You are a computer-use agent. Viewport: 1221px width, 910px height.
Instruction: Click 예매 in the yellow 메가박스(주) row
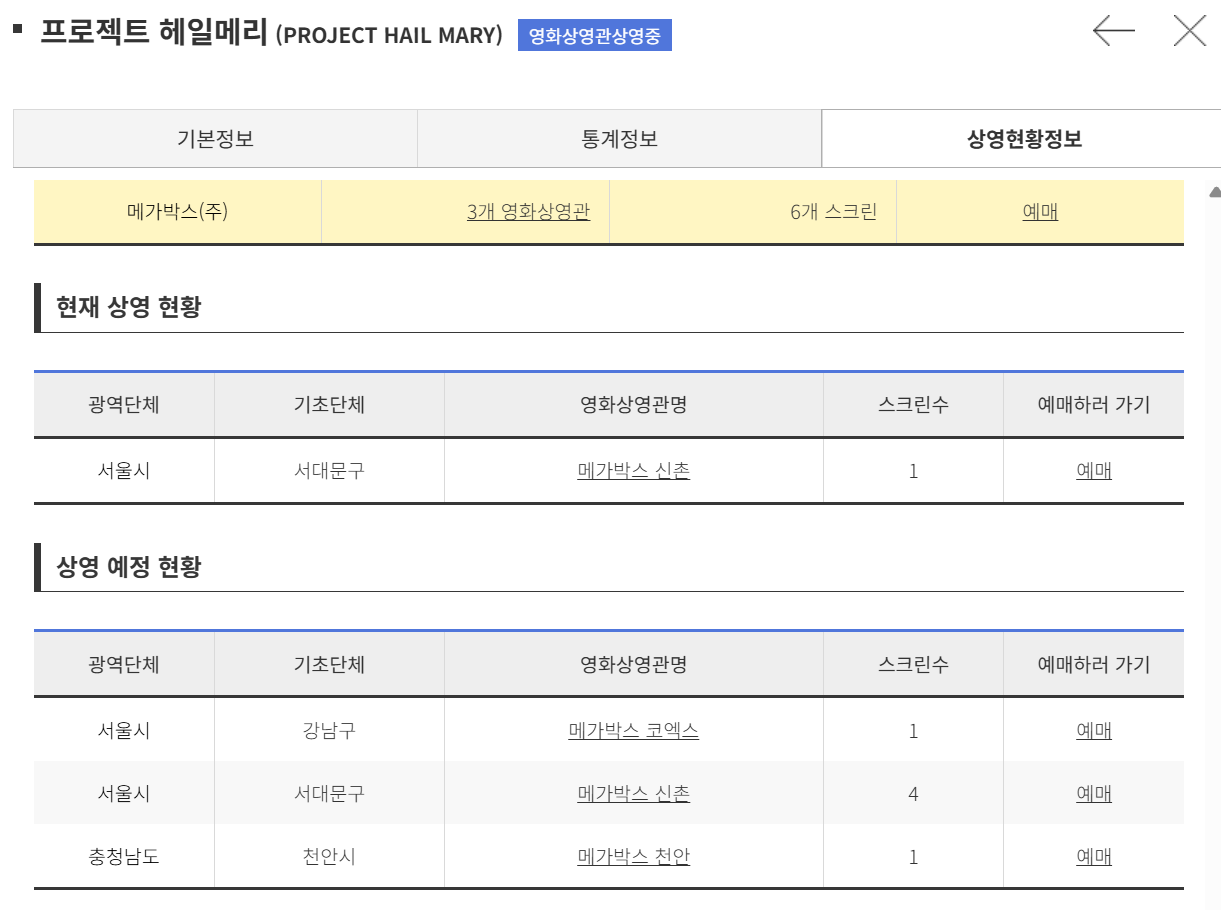tap(1040, 212)
